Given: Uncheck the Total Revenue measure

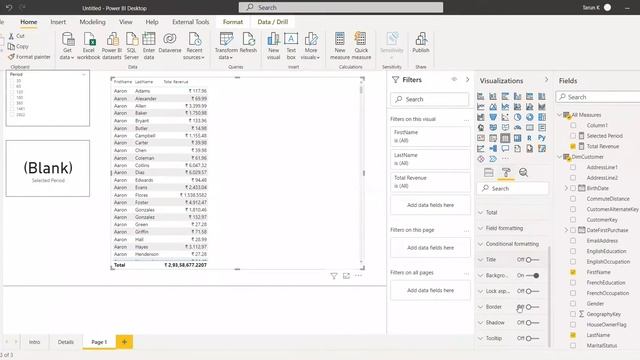Looking at the screenshot, I should [x=573, y=146].
